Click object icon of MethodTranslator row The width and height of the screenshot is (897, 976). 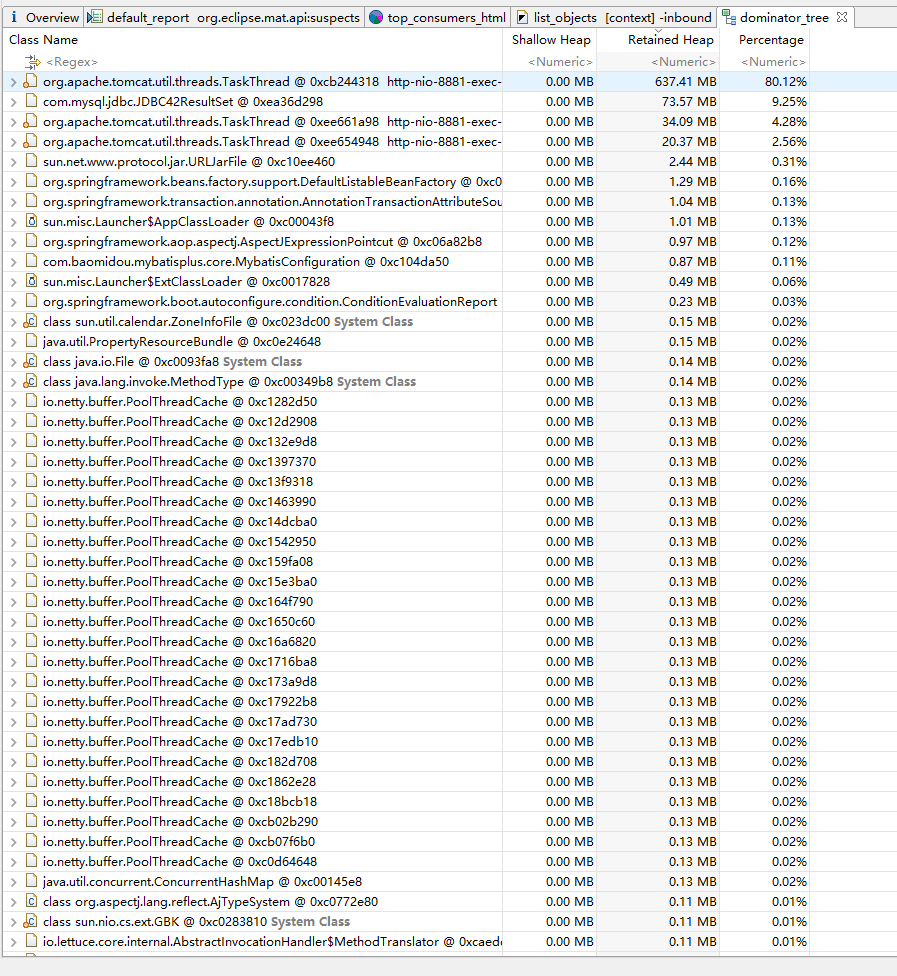click(x=31, y=941)
